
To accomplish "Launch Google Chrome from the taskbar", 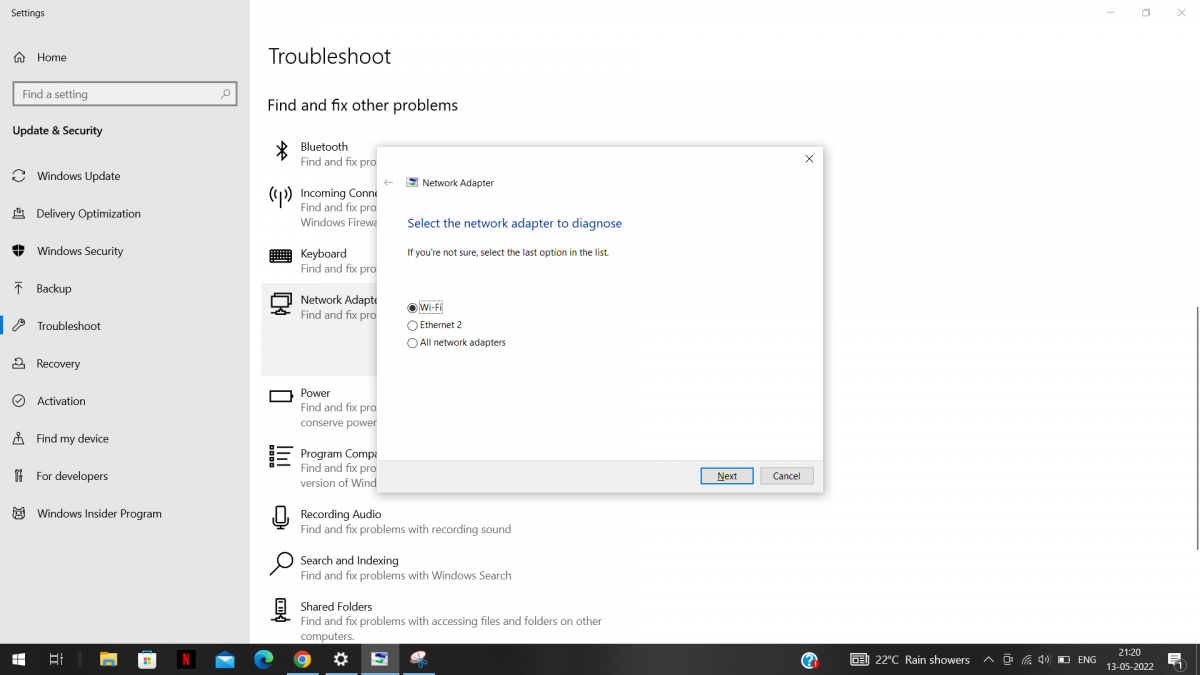I will (x=301, y=659).
